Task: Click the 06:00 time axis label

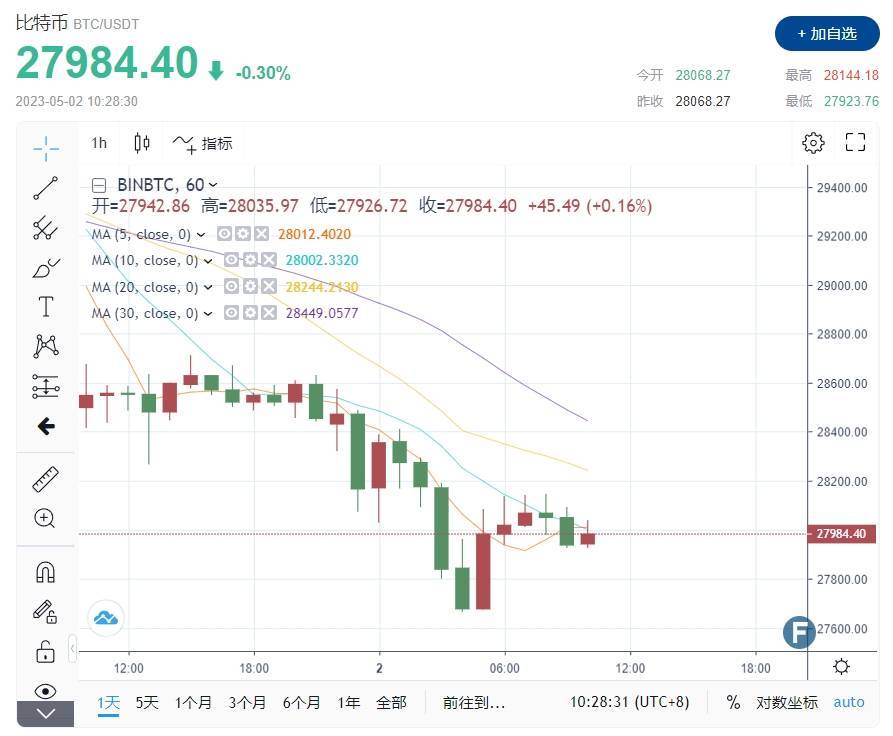Action: (x=505, y=668)
